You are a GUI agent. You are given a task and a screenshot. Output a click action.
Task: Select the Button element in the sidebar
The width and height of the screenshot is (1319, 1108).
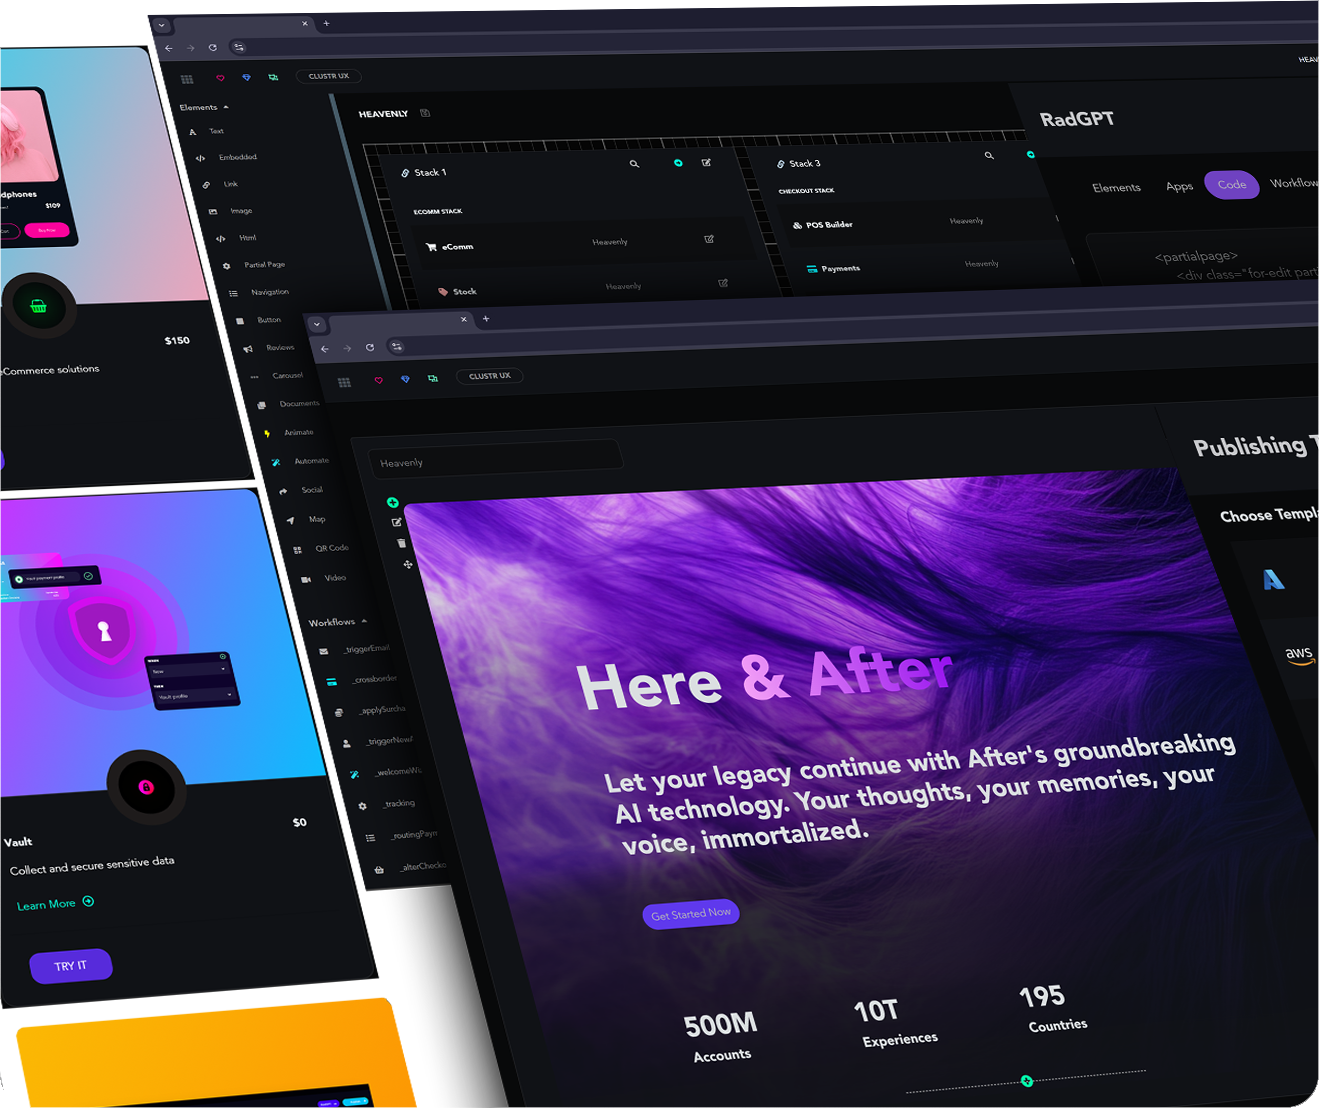pyautogui.click(x=269, y=320)
